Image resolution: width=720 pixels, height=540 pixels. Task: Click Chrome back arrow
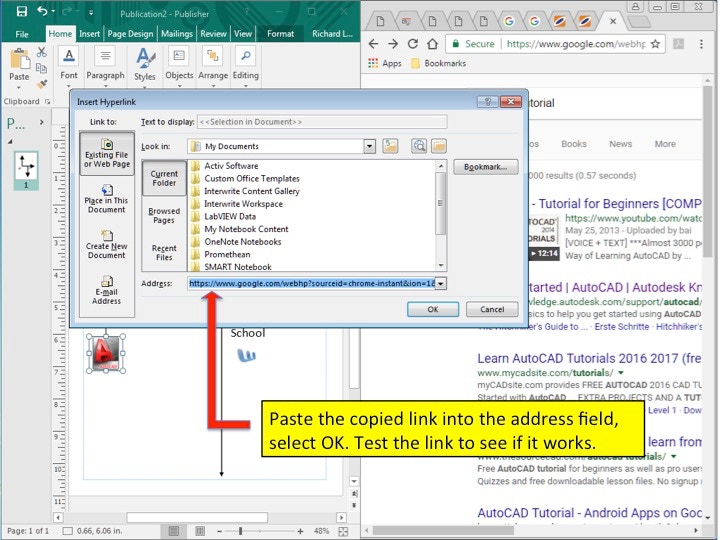click(373, 44)
